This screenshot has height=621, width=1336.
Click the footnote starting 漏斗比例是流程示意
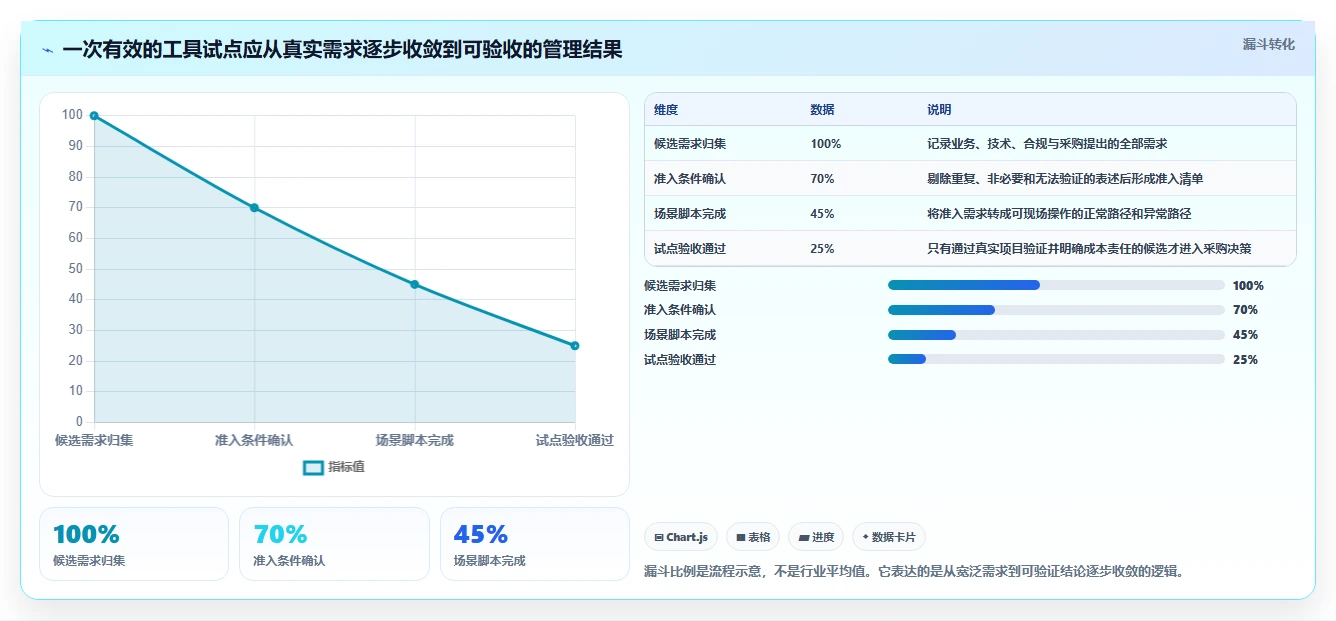(914, 572)
